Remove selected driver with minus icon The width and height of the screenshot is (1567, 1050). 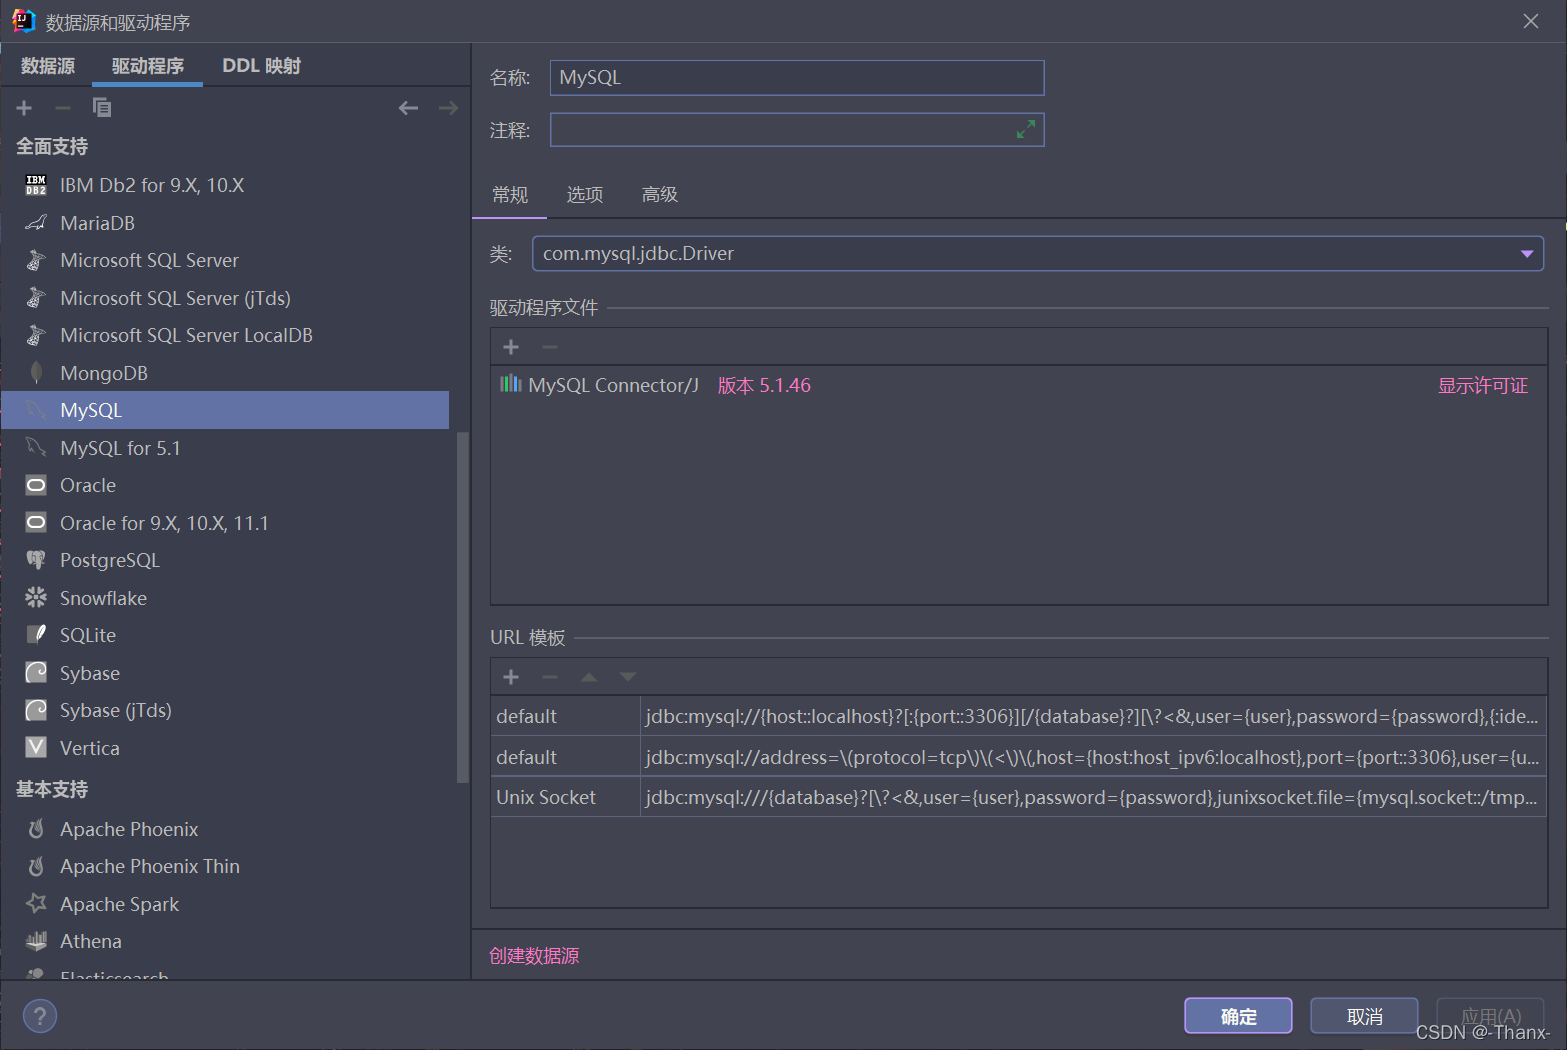pos(63,108)
